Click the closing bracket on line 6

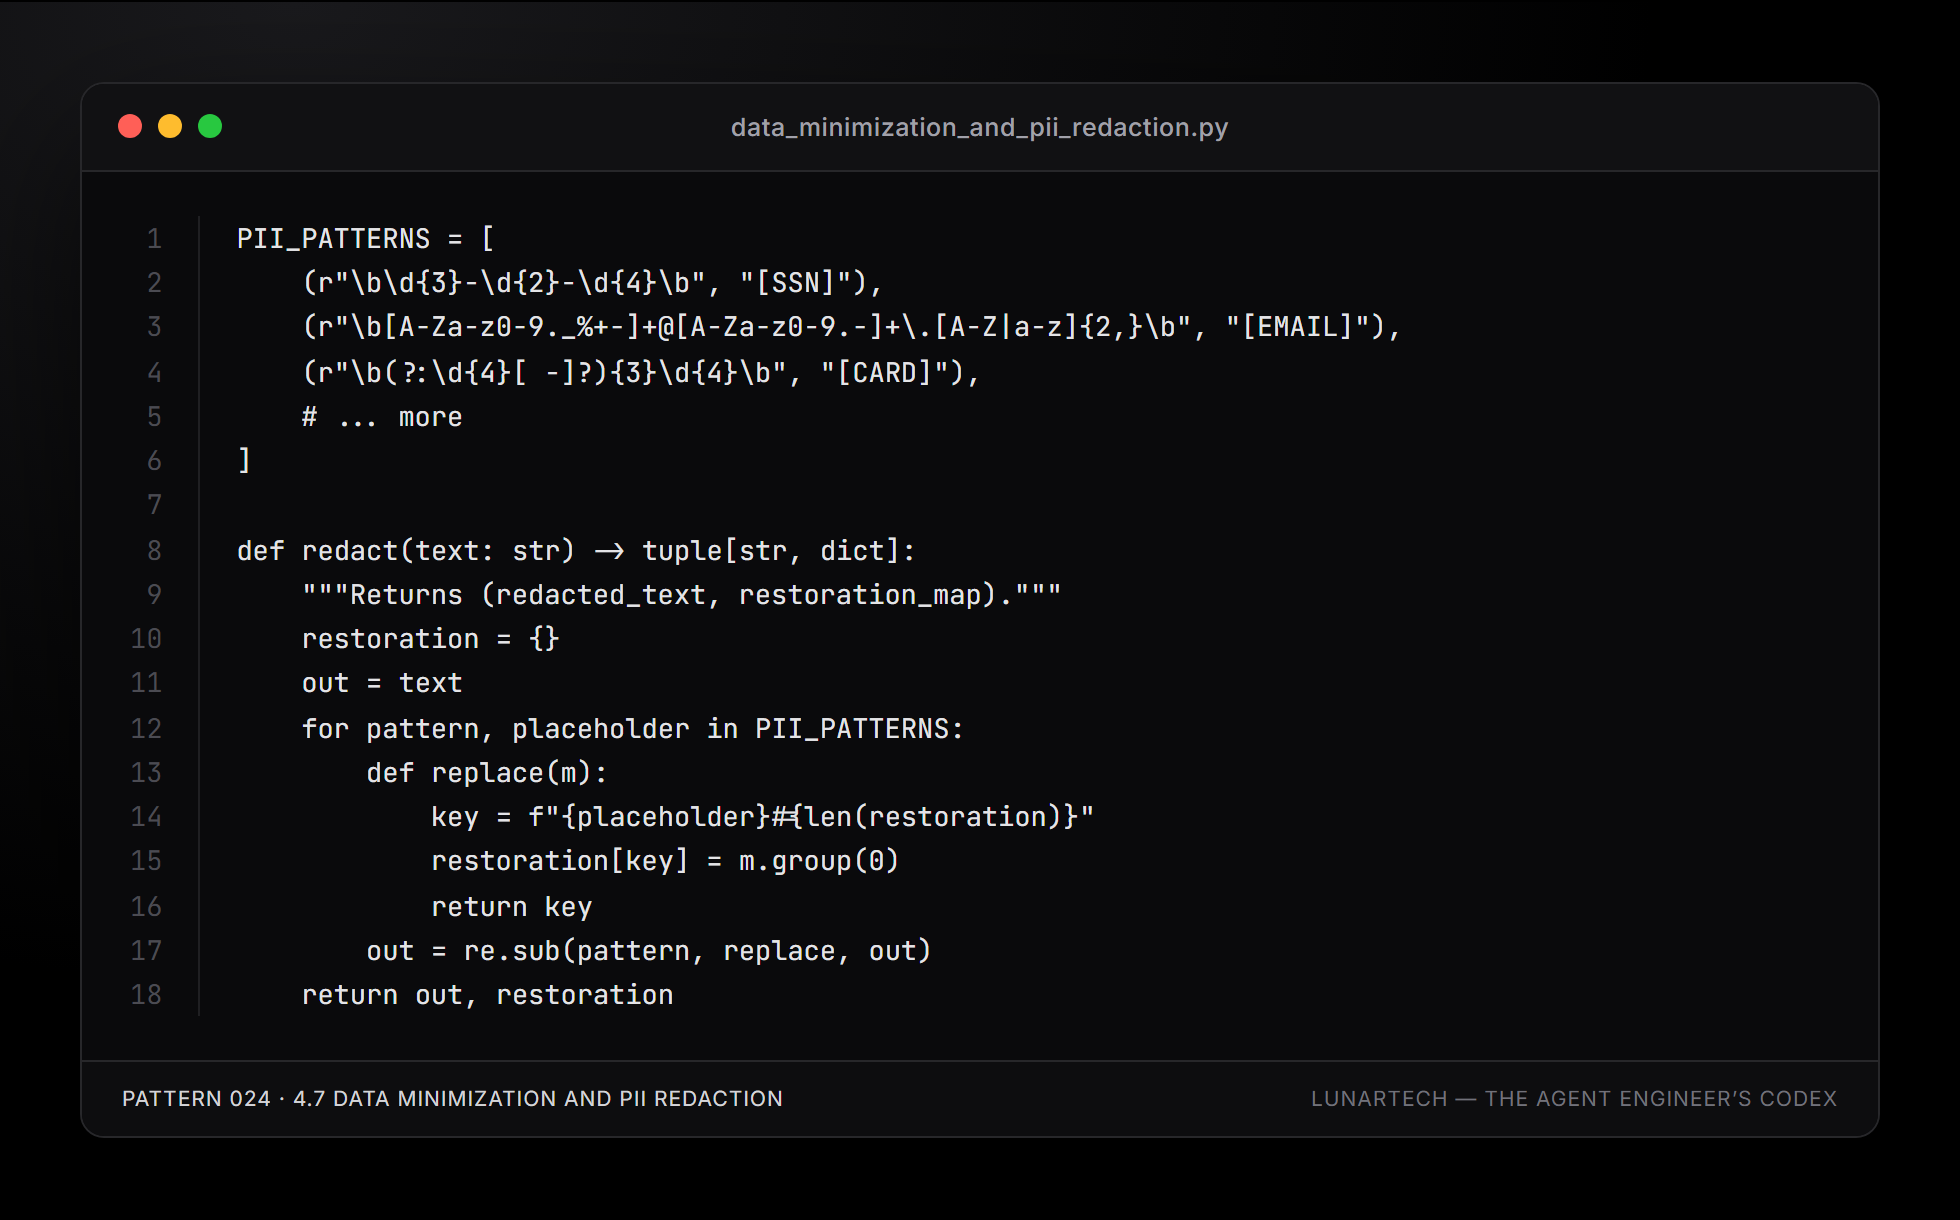(x=244, y=461)
